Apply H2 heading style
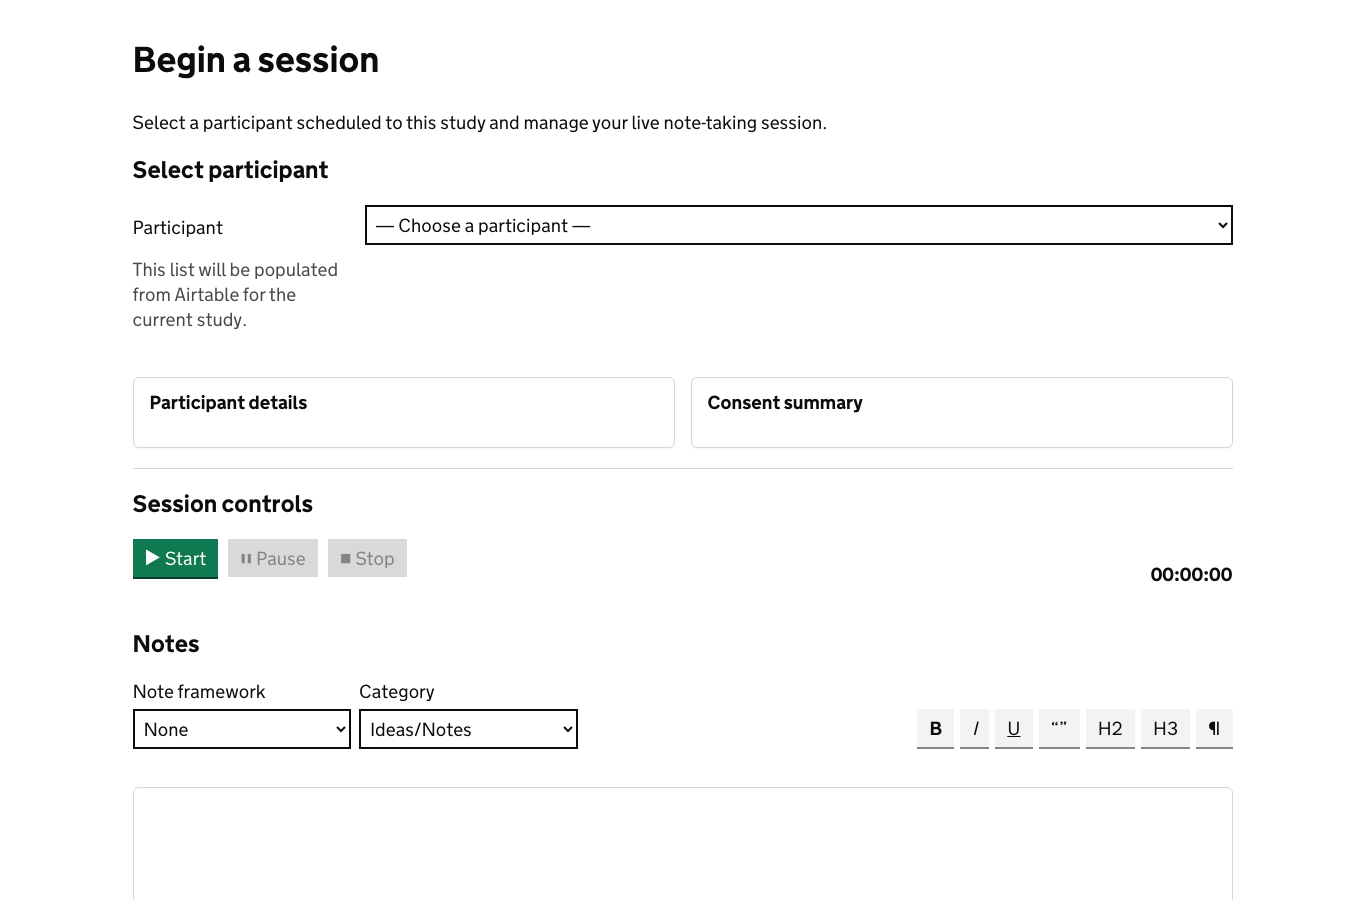 (x=1110, y=728)
